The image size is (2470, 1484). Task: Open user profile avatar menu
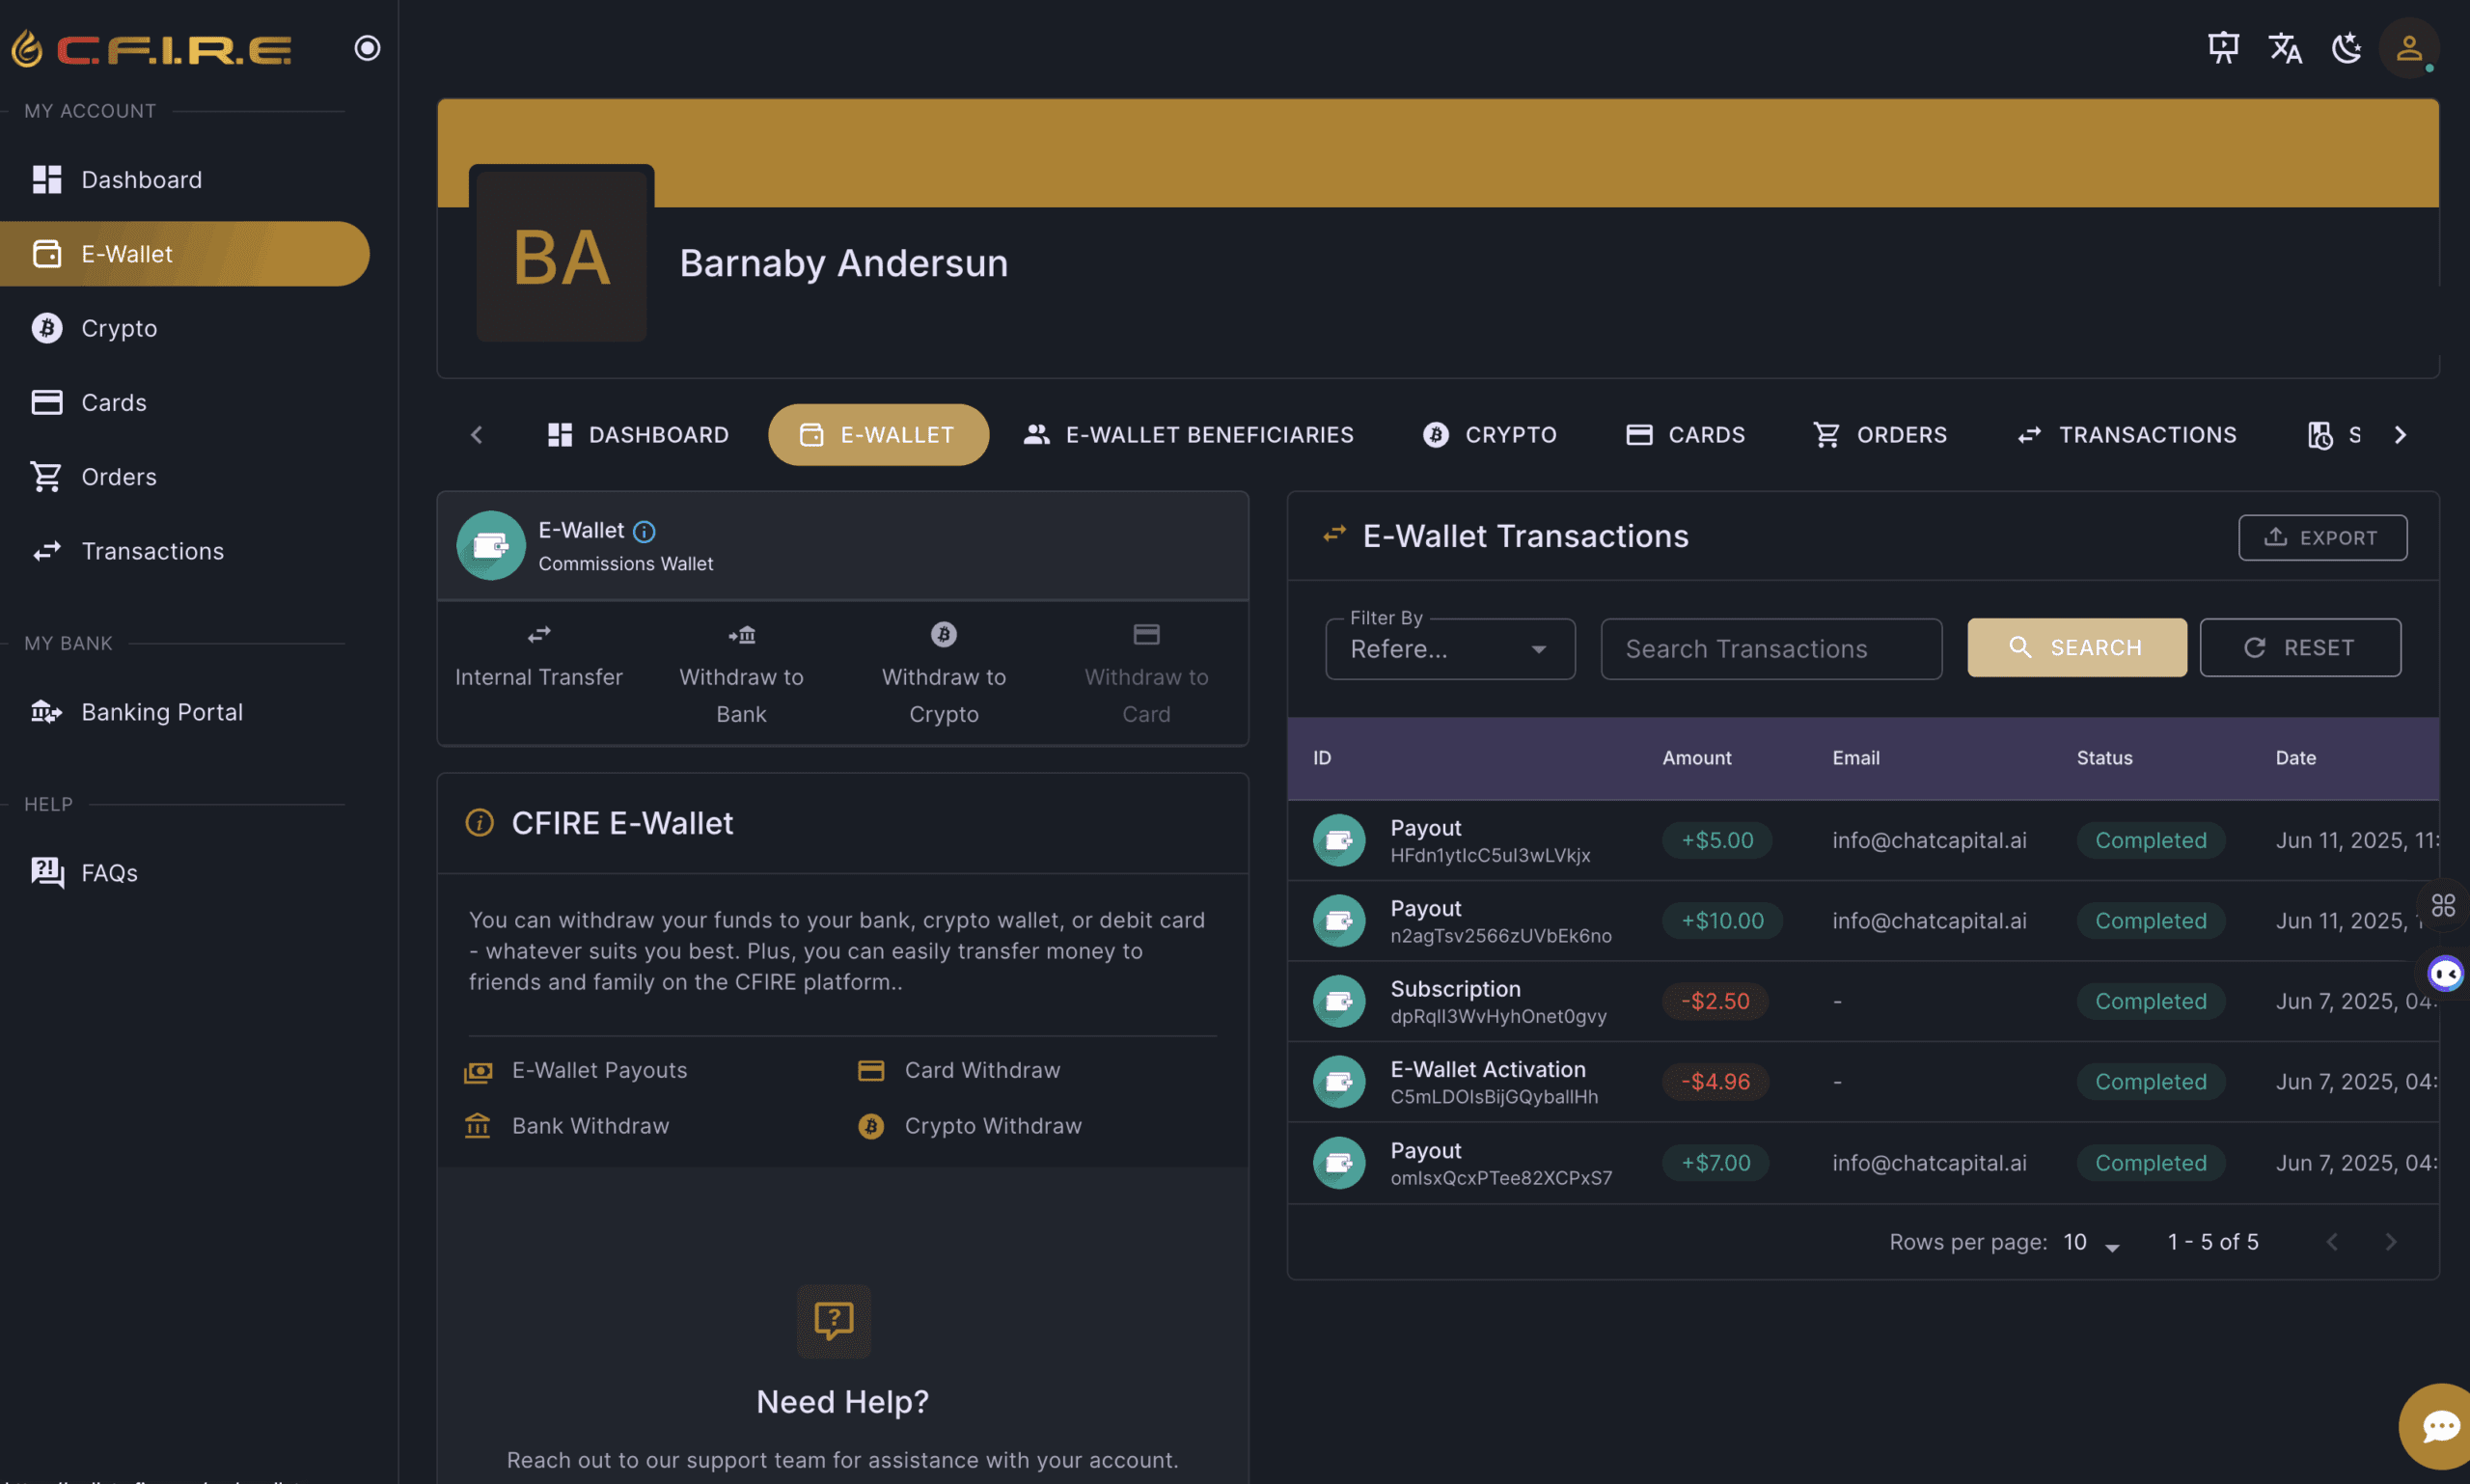point(2409,48)
